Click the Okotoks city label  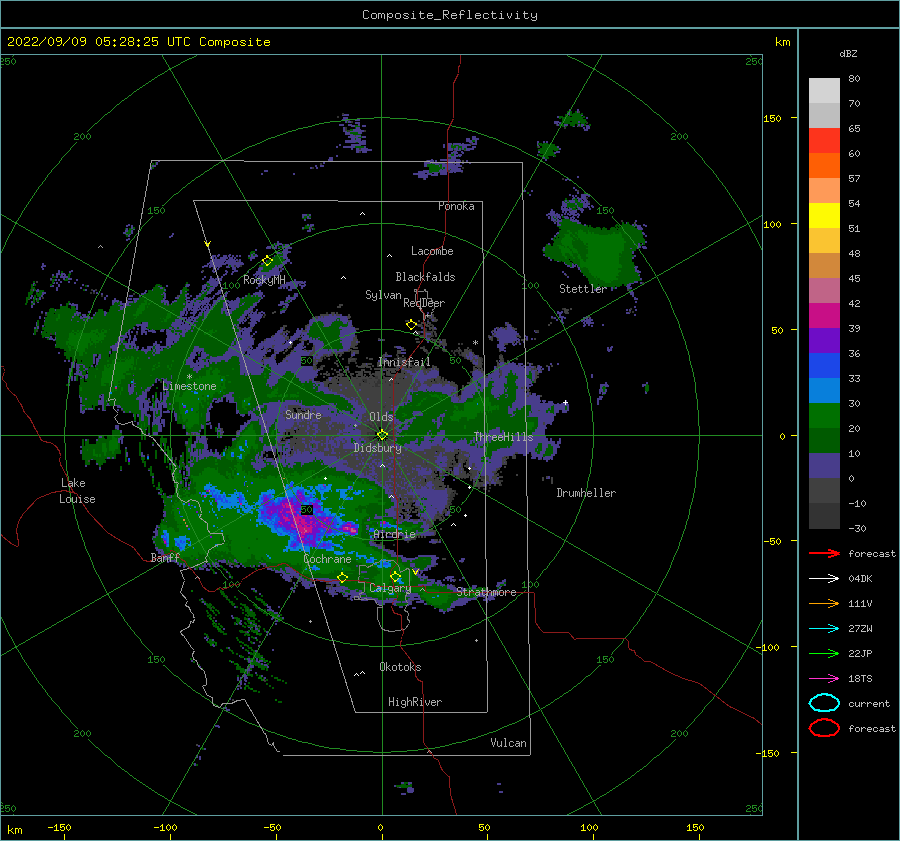pos(400,667)
